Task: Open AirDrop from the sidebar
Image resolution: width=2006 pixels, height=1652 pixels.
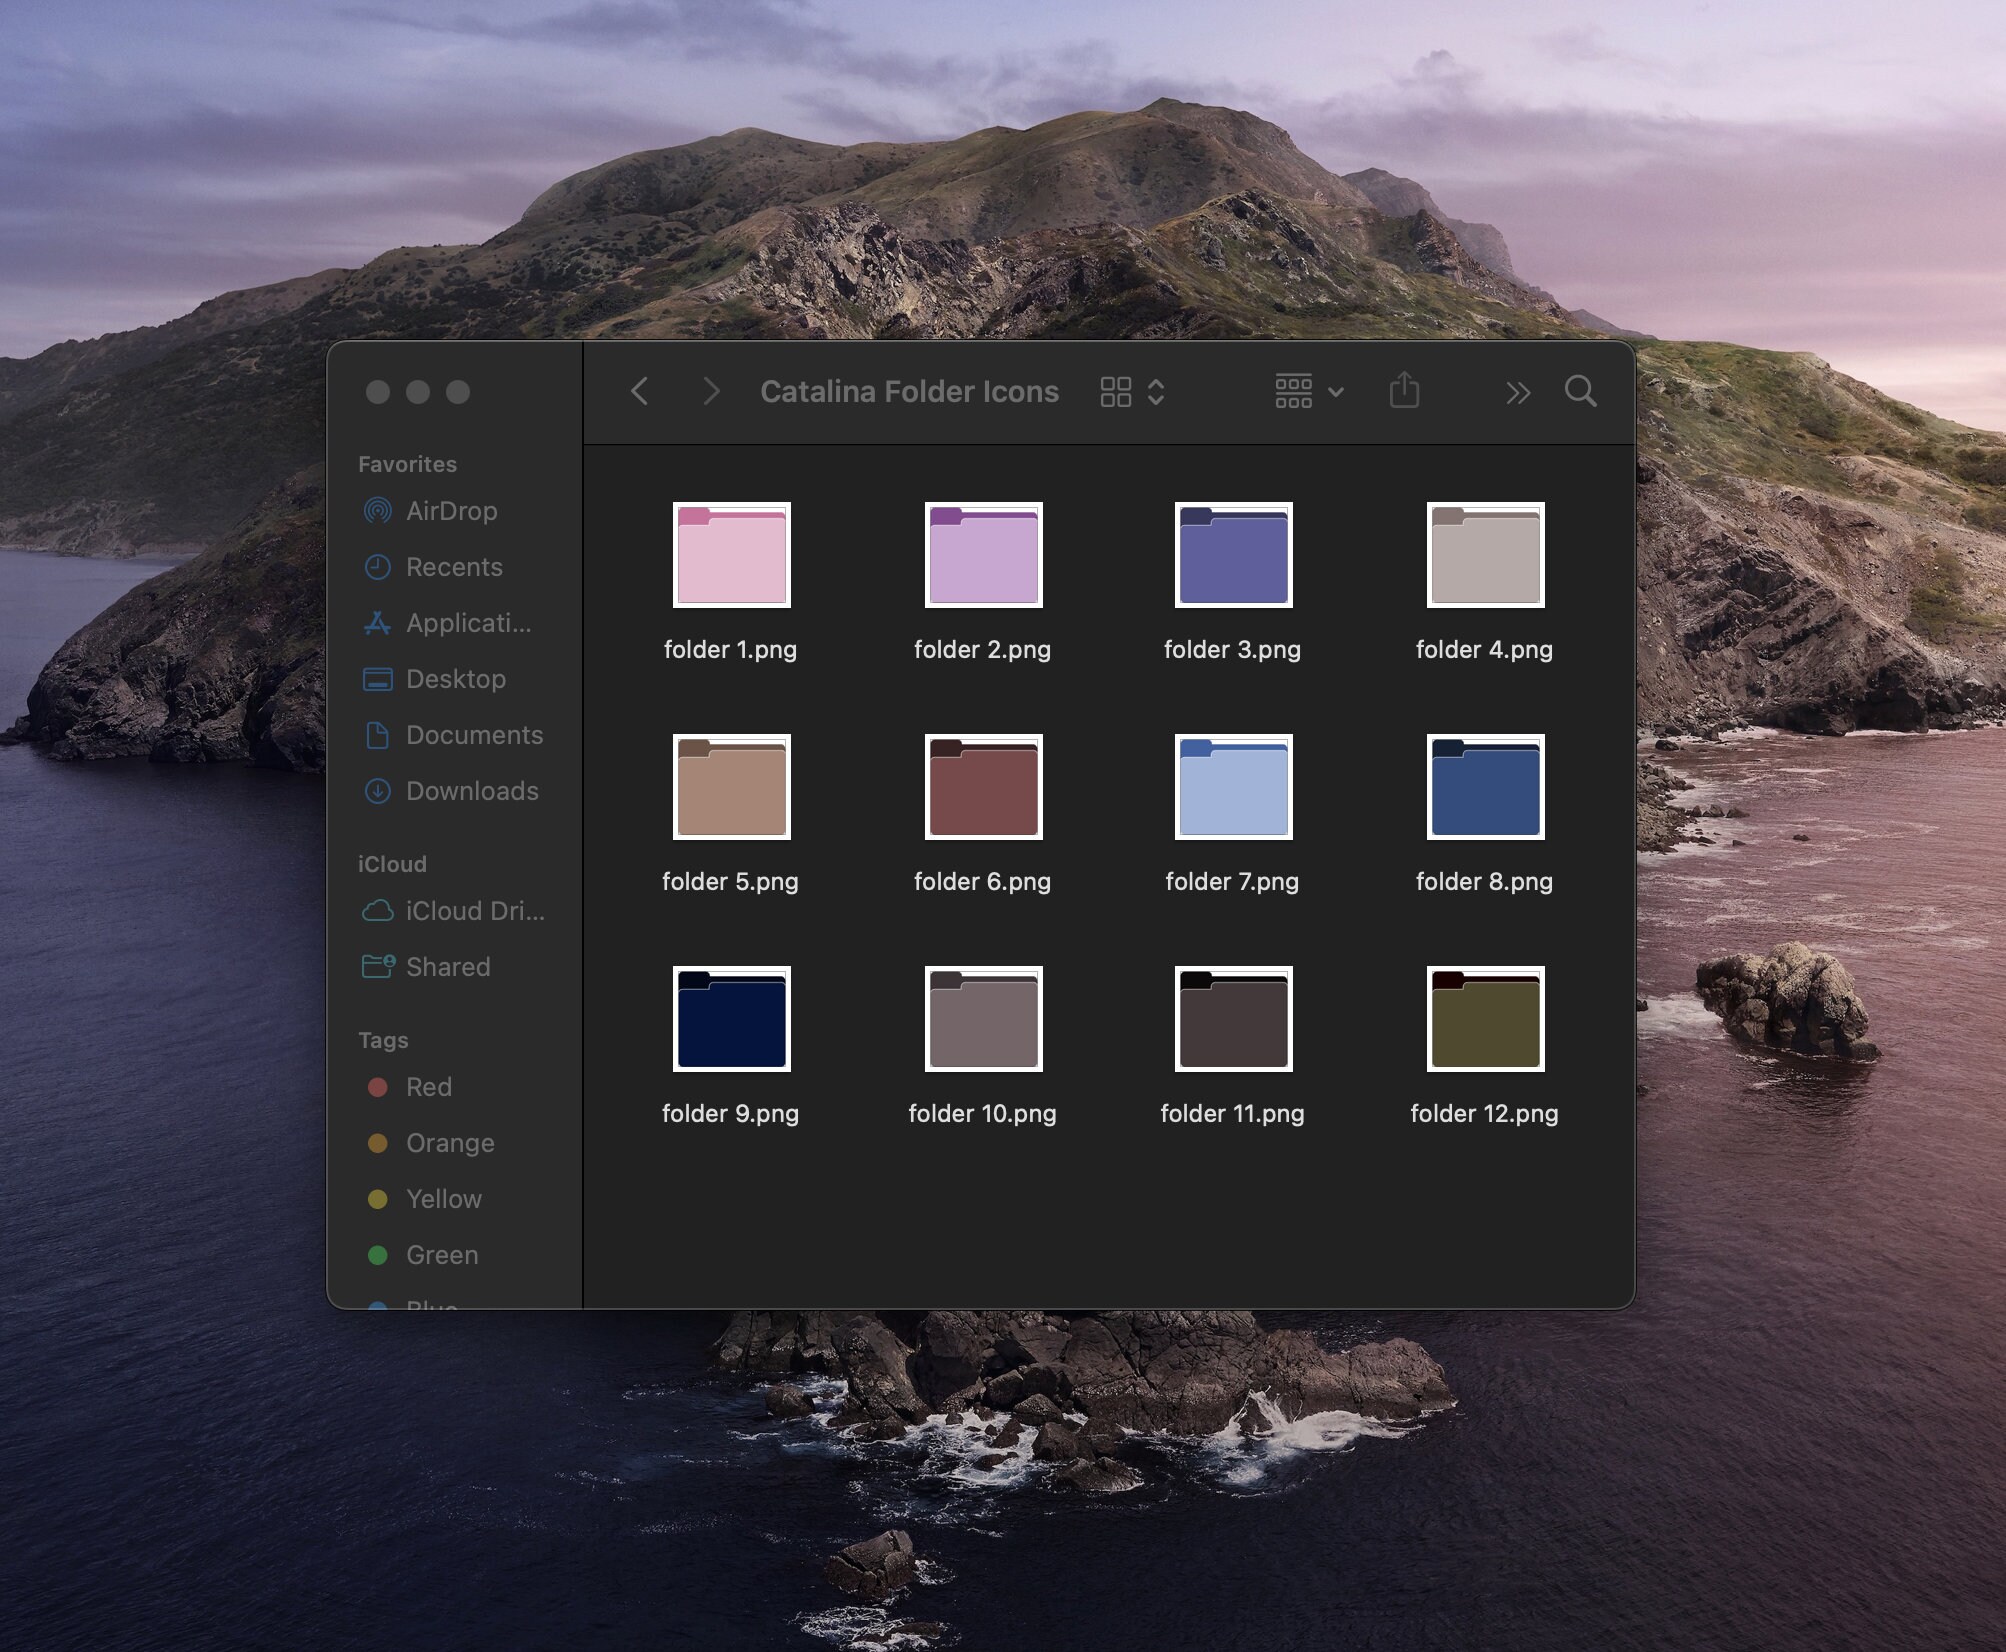Action: click(450, 511)
